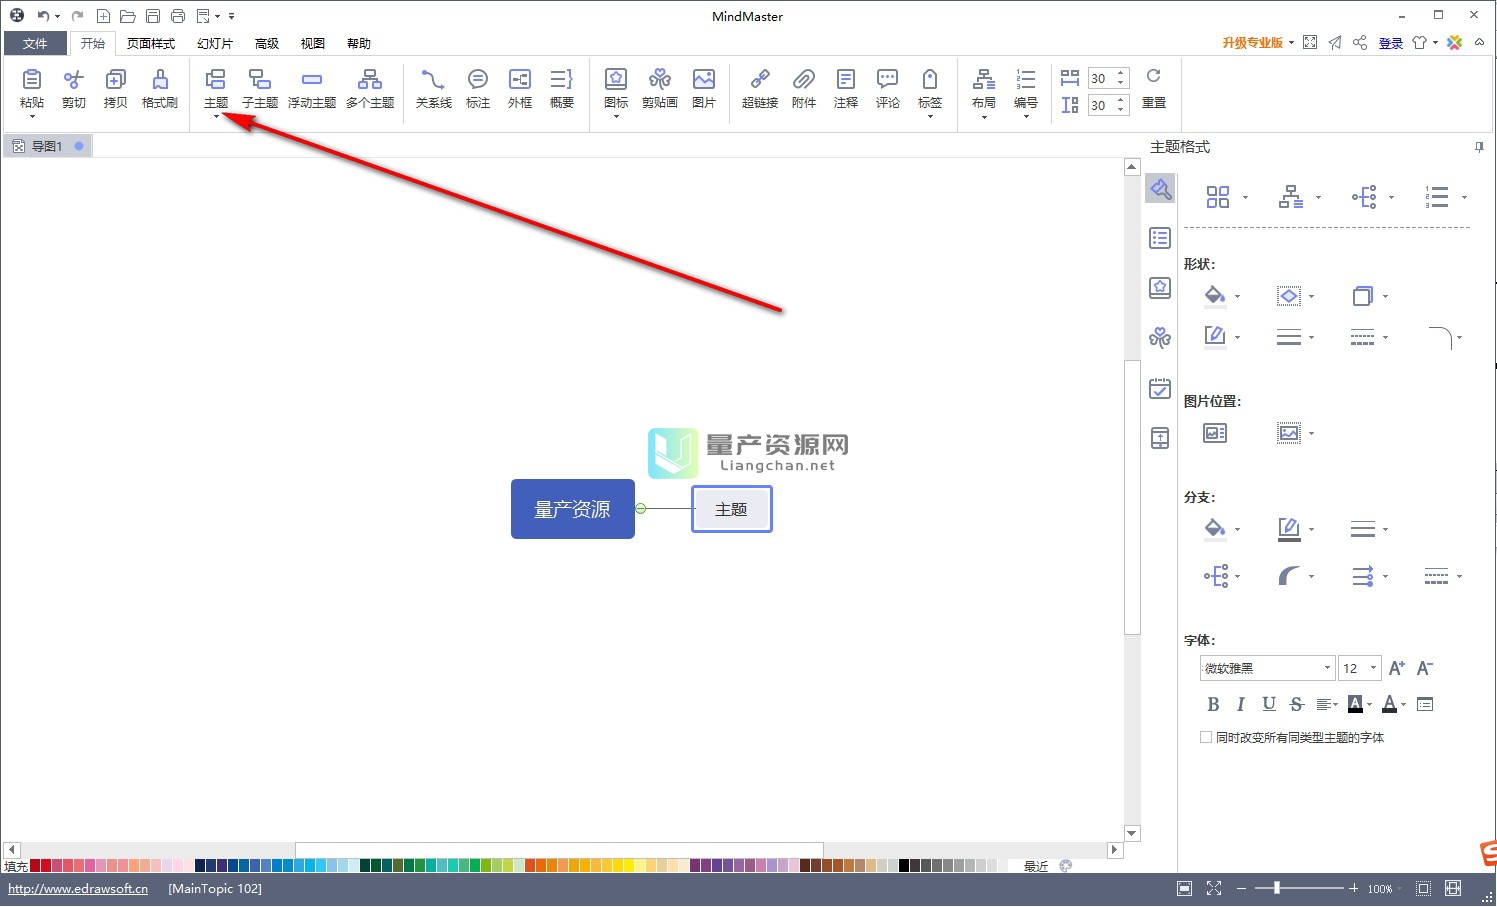Toggle Italic formatting

click(x=1241, y=704)
